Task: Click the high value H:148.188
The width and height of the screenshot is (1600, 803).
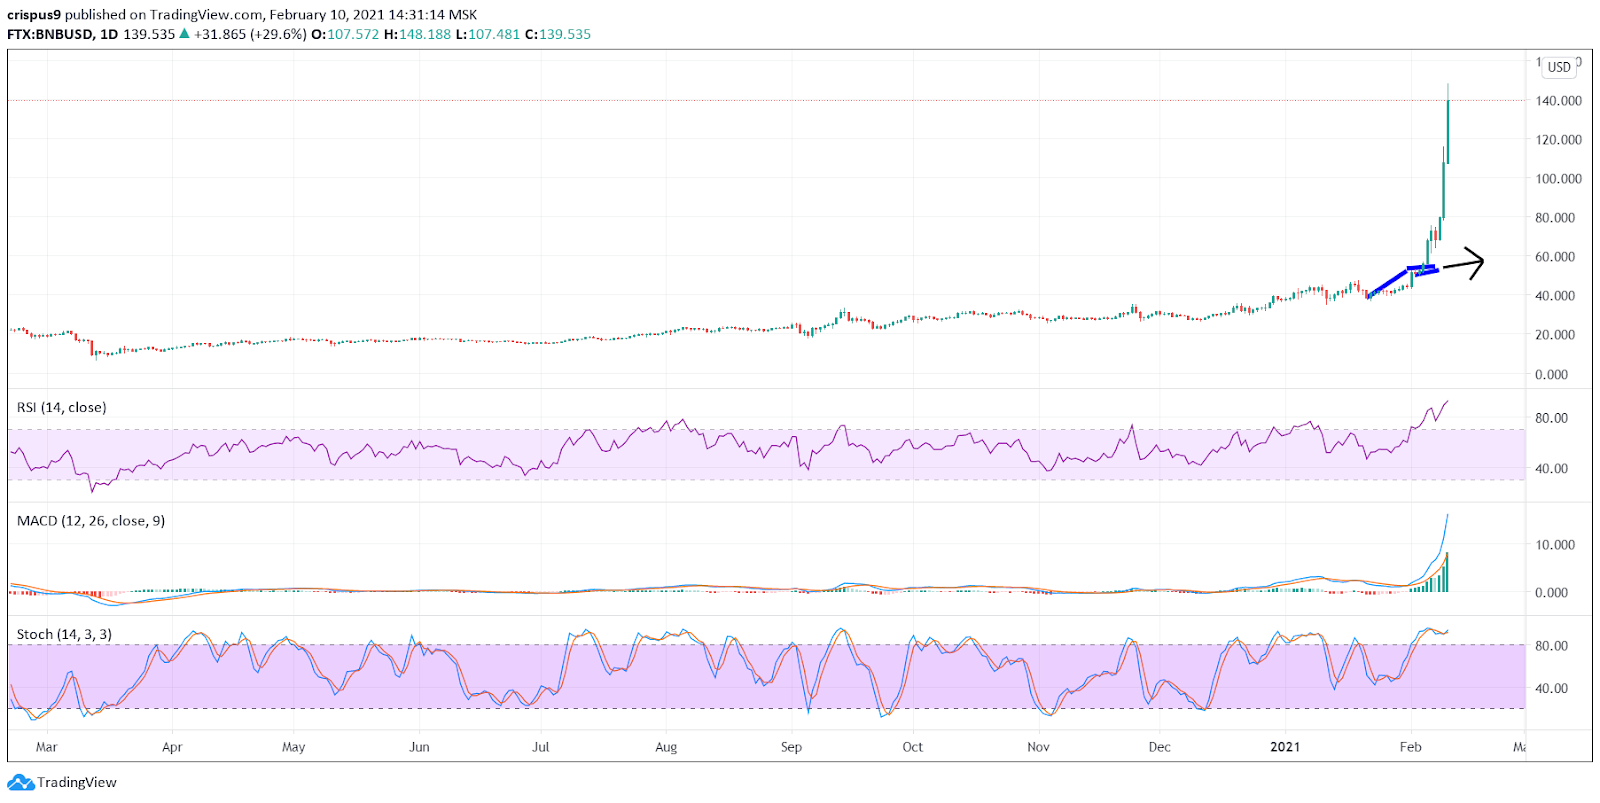Action: [x=417, y=34]
